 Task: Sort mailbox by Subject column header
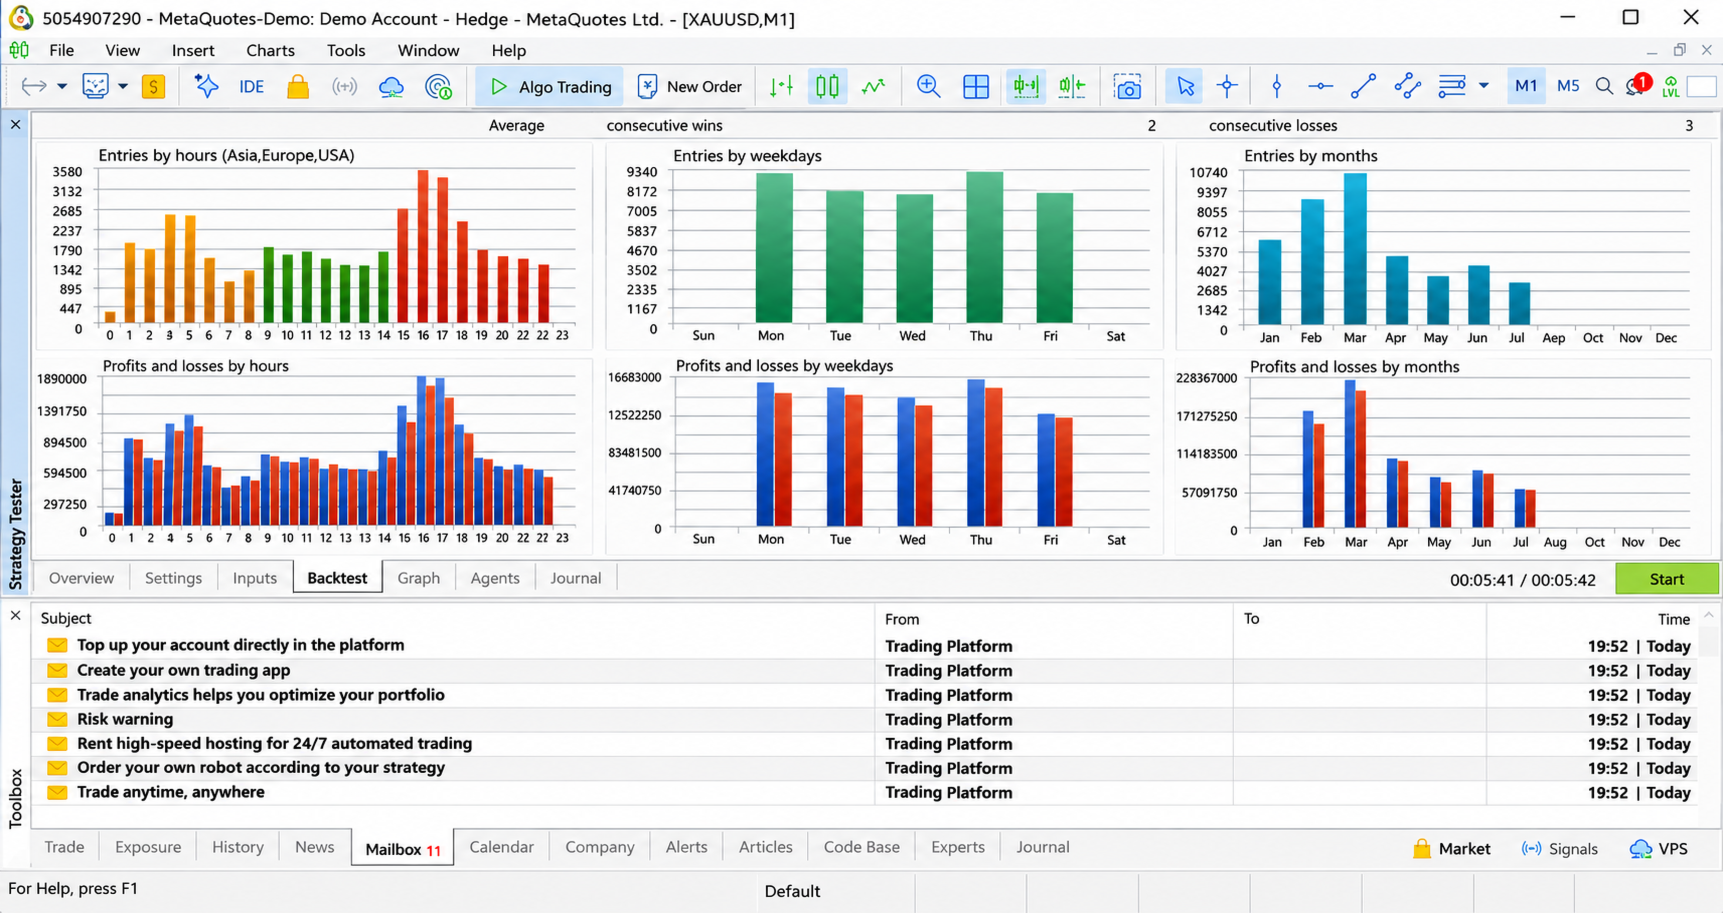454,619
